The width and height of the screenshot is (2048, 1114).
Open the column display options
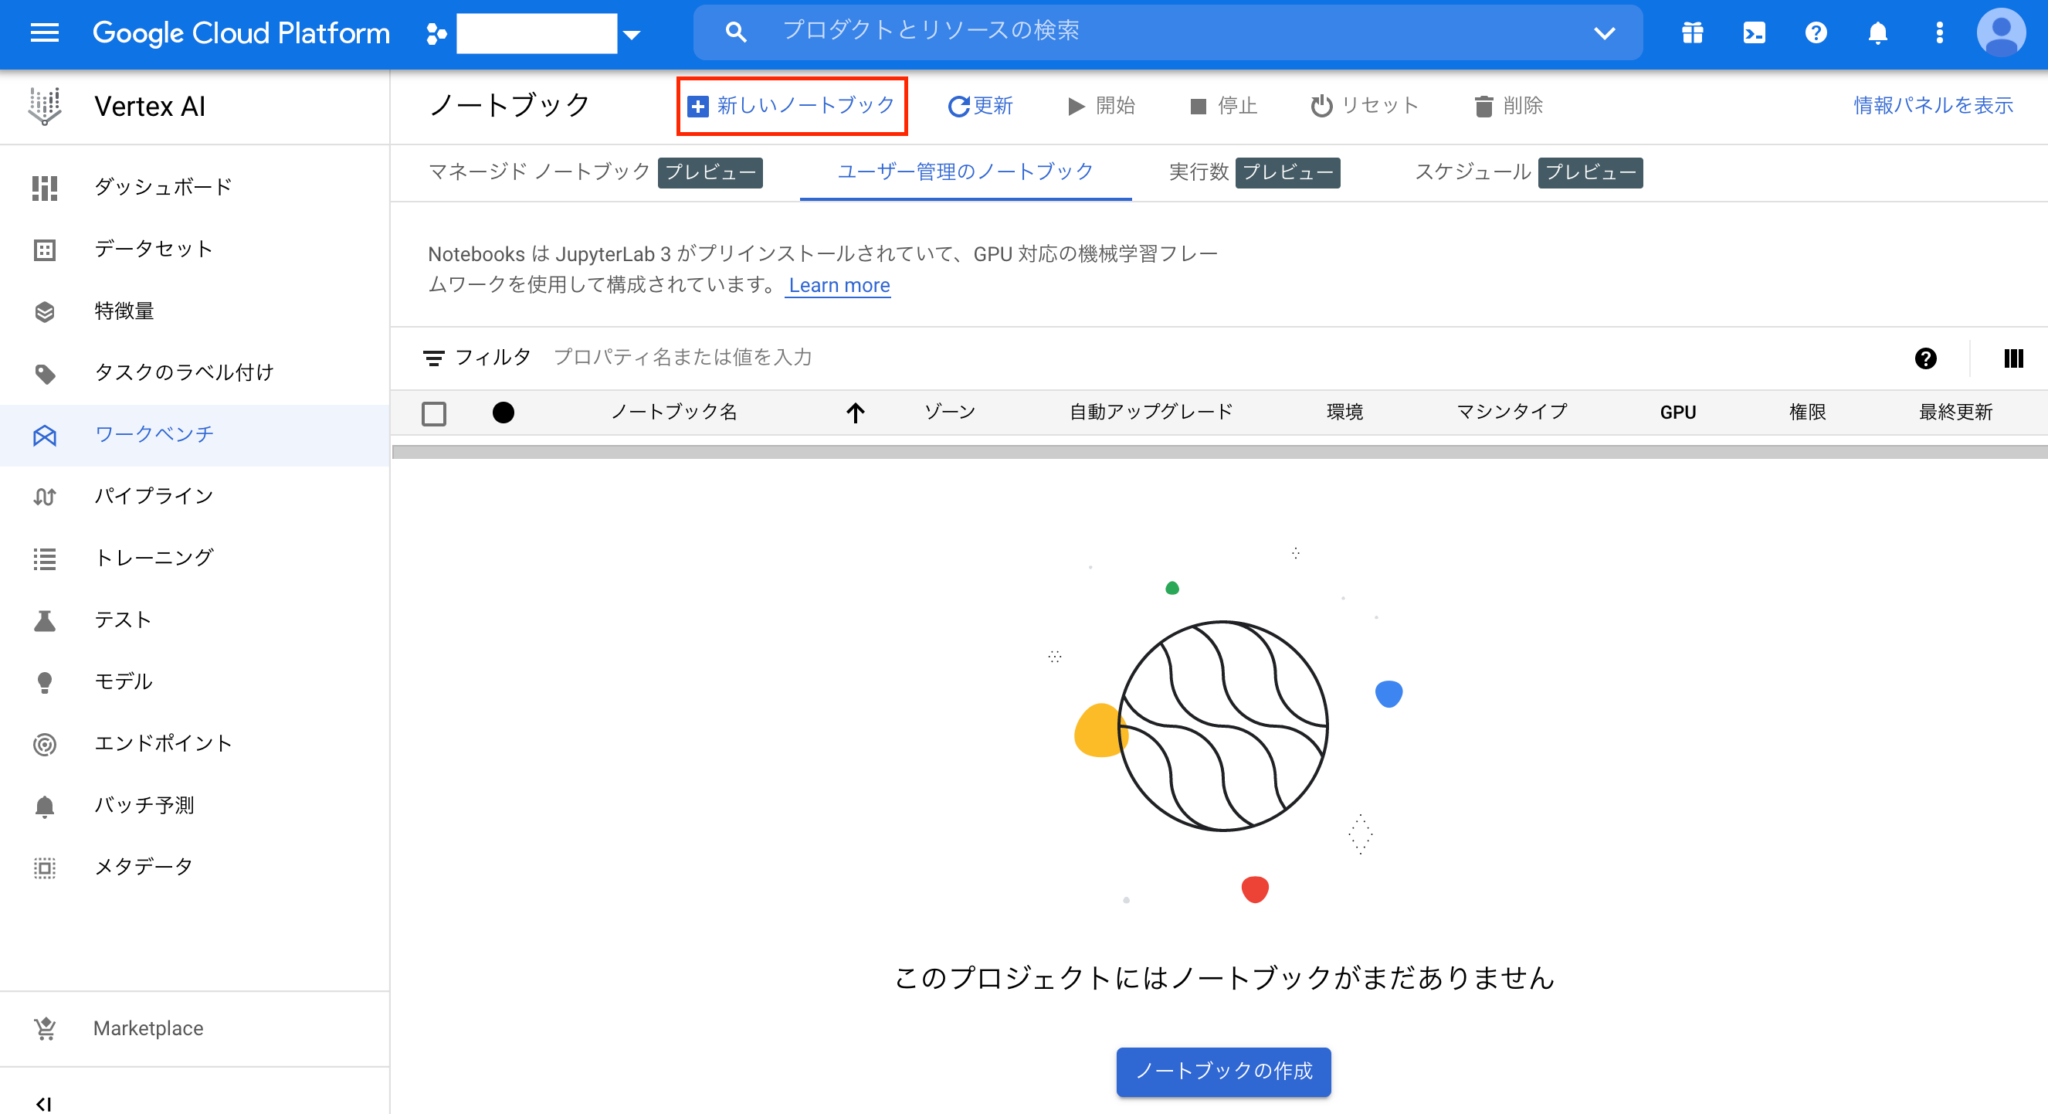2014,358
